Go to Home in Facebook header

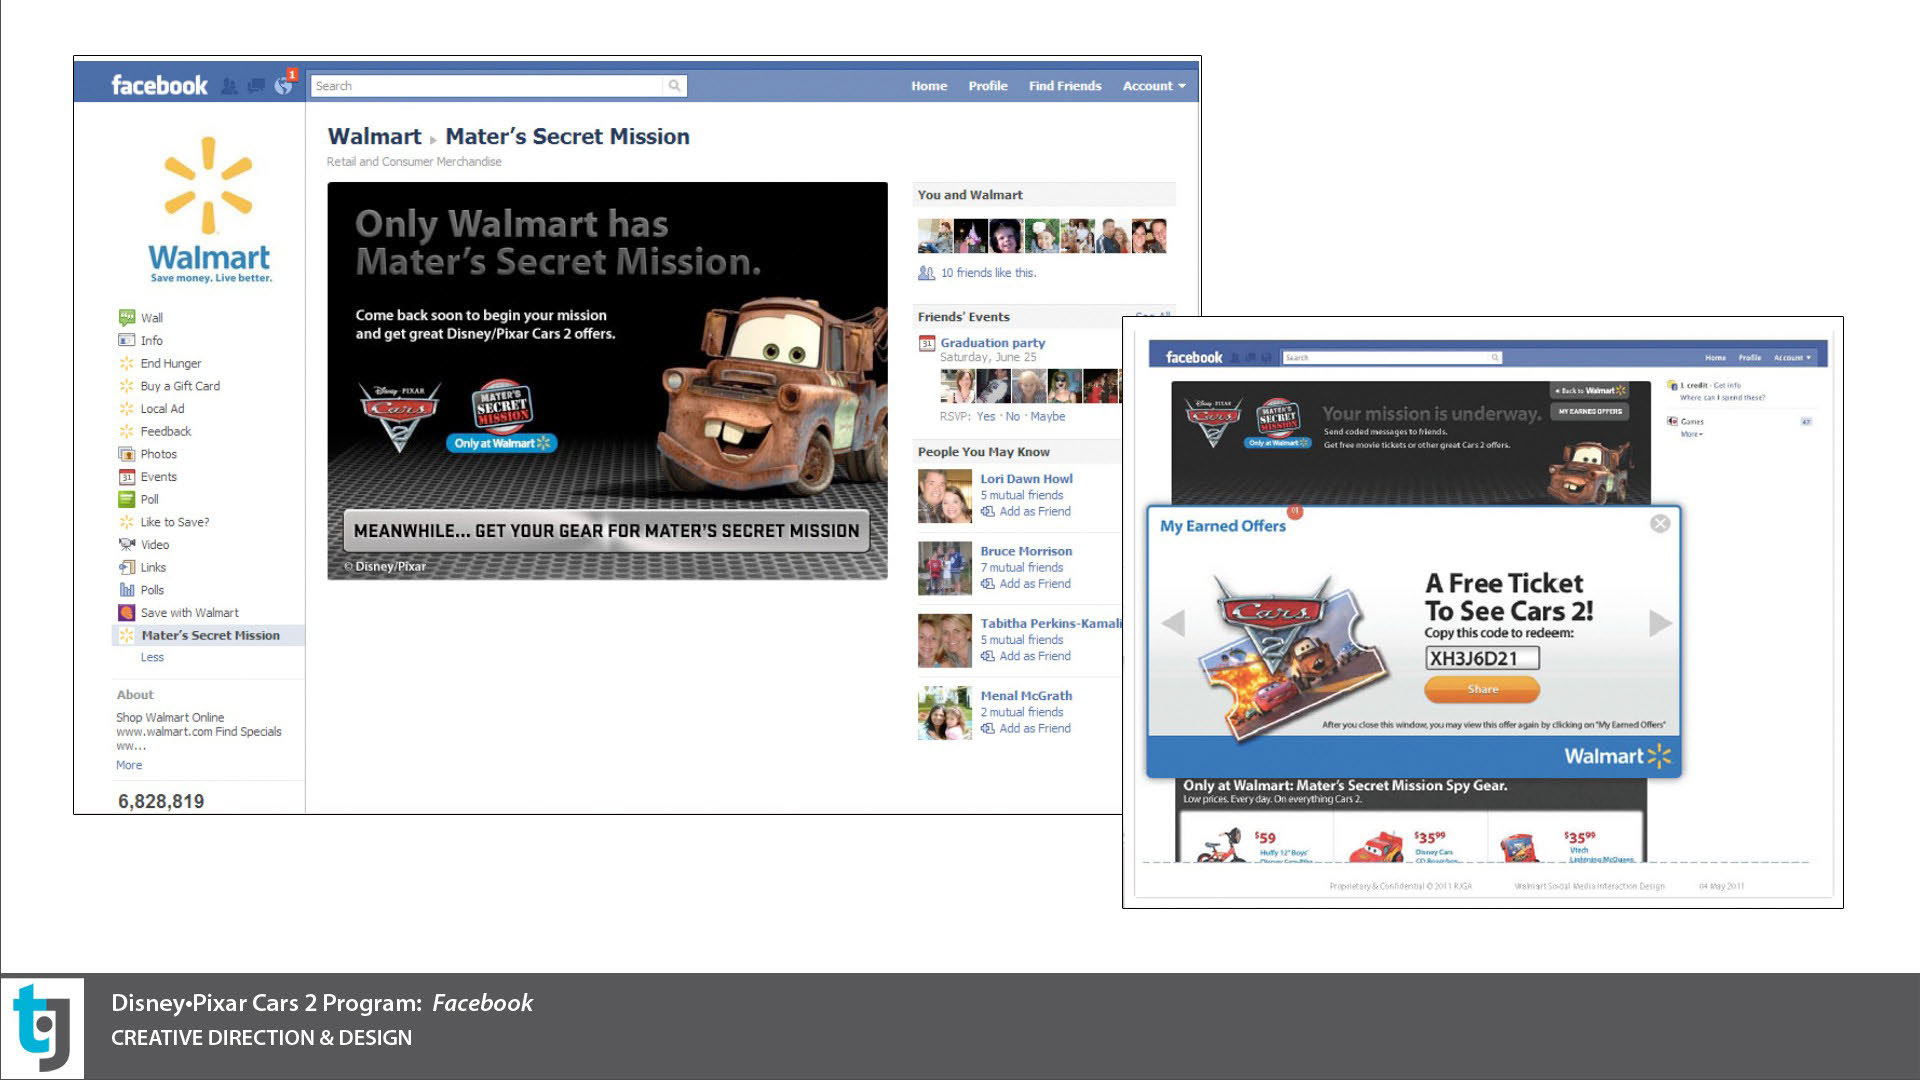929,86
